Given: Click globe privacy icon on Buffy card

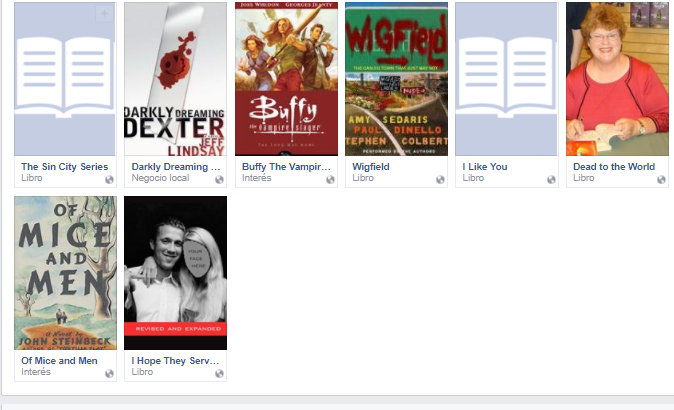Looking at the screenshot, I should pyautogui.click(x=330, y=180).
